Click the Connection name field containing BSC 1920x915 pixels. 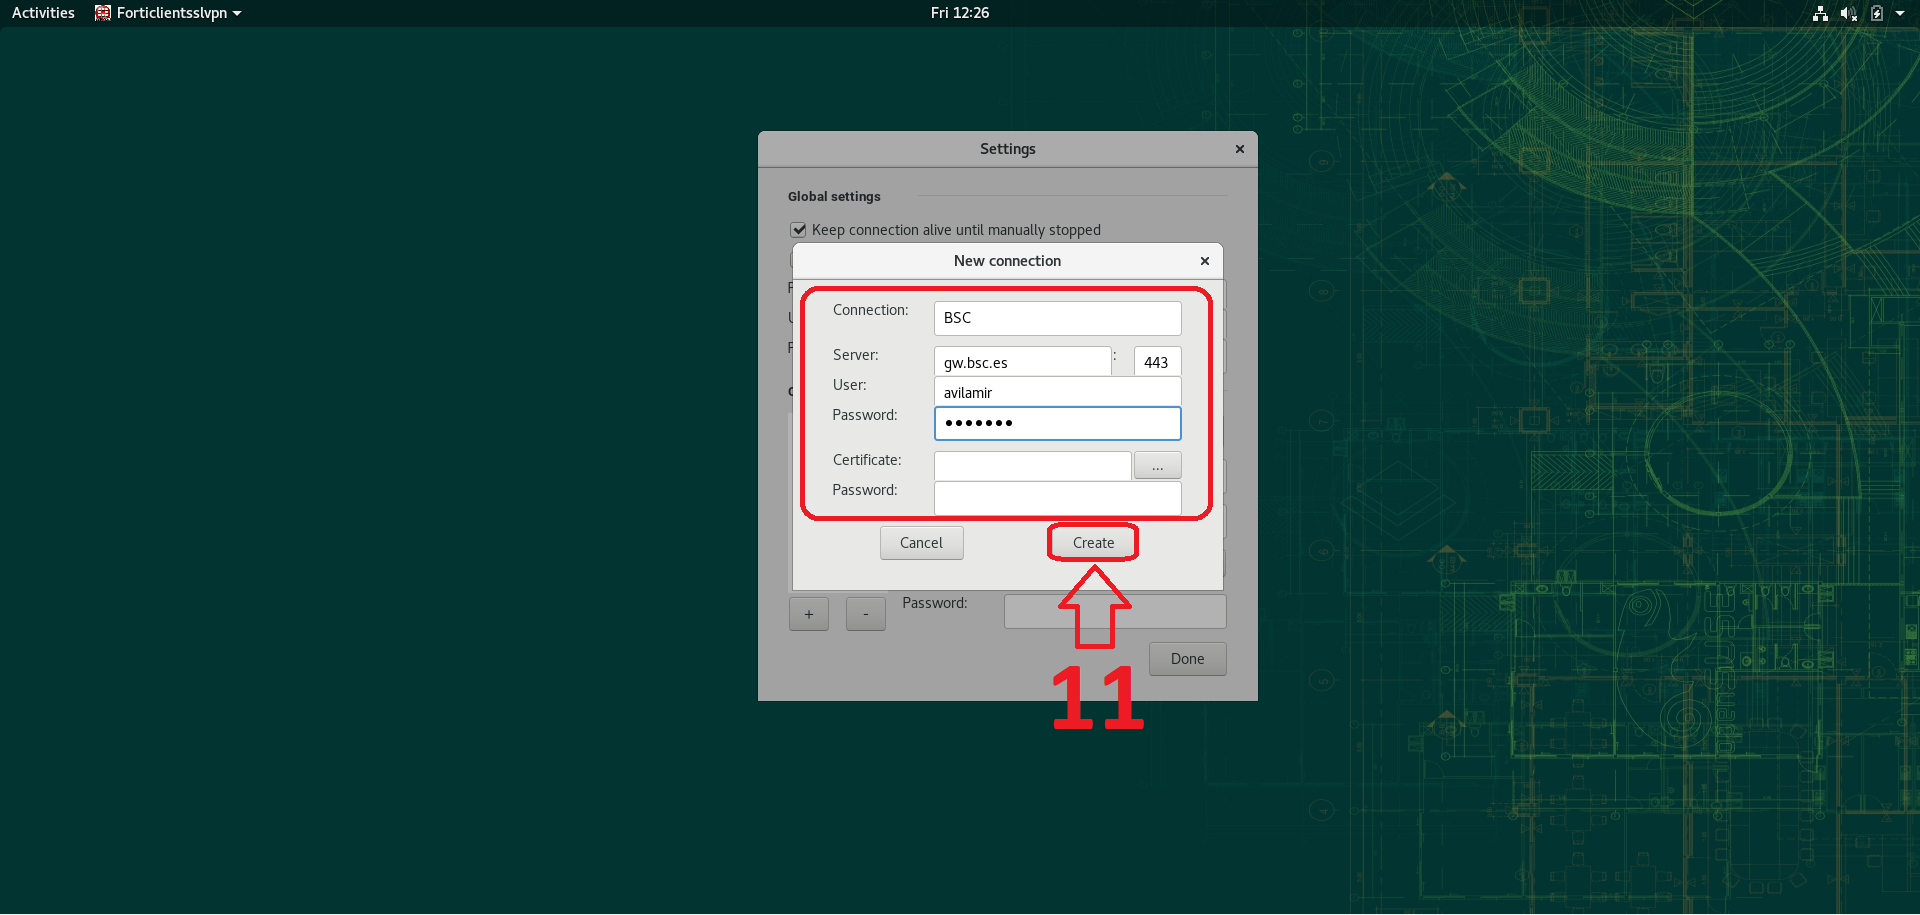click(x=1057, y=318)
